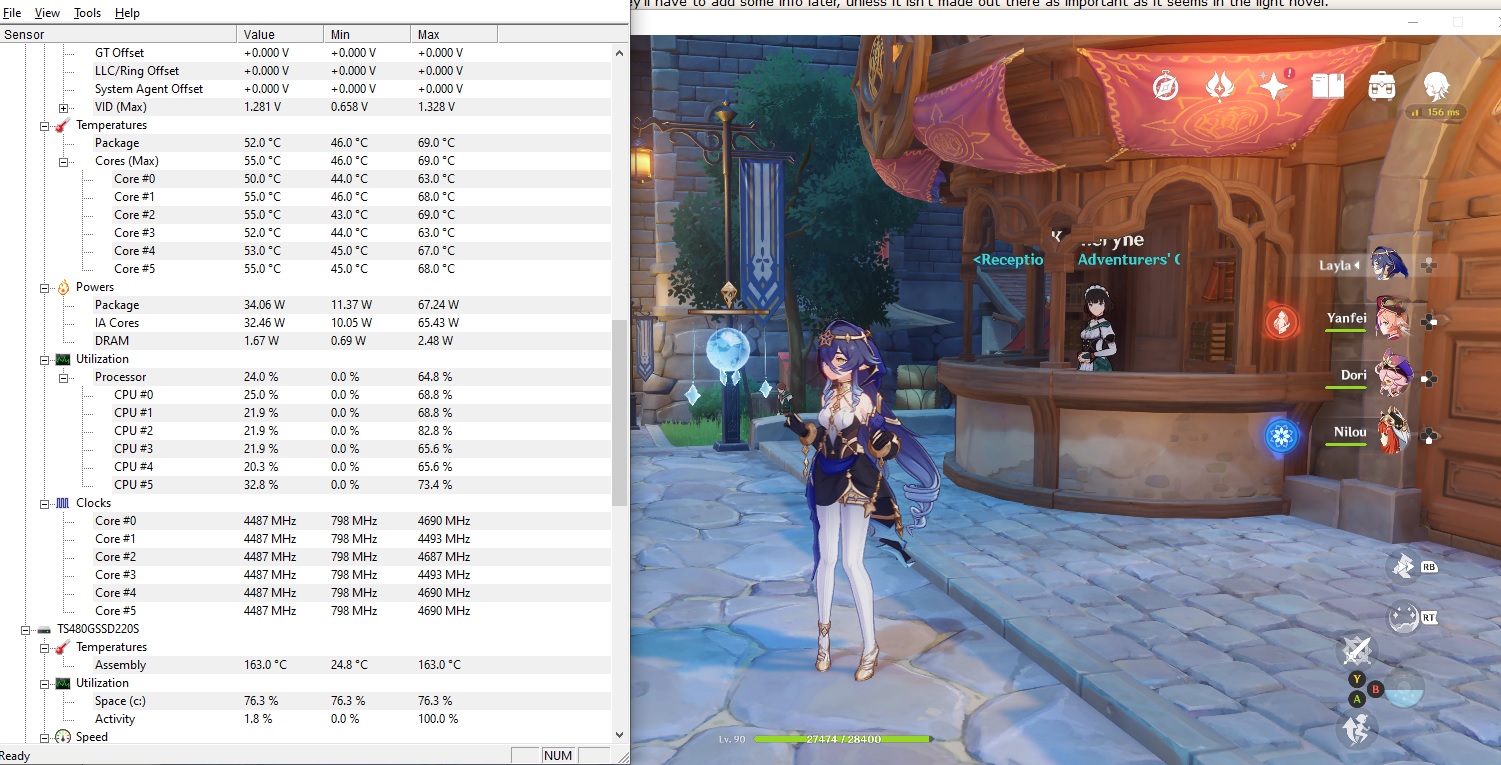Click the Clocks section chip icon
The image size is (1501, 765).
[62, 503]
